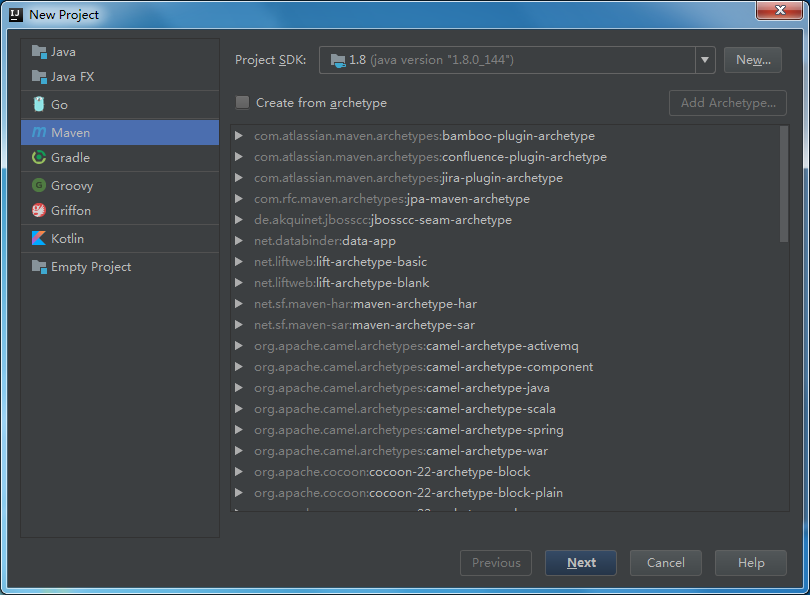Expand jira-plugin-archetype node
This screenshot has width=810, height=595.
[239, 178]
